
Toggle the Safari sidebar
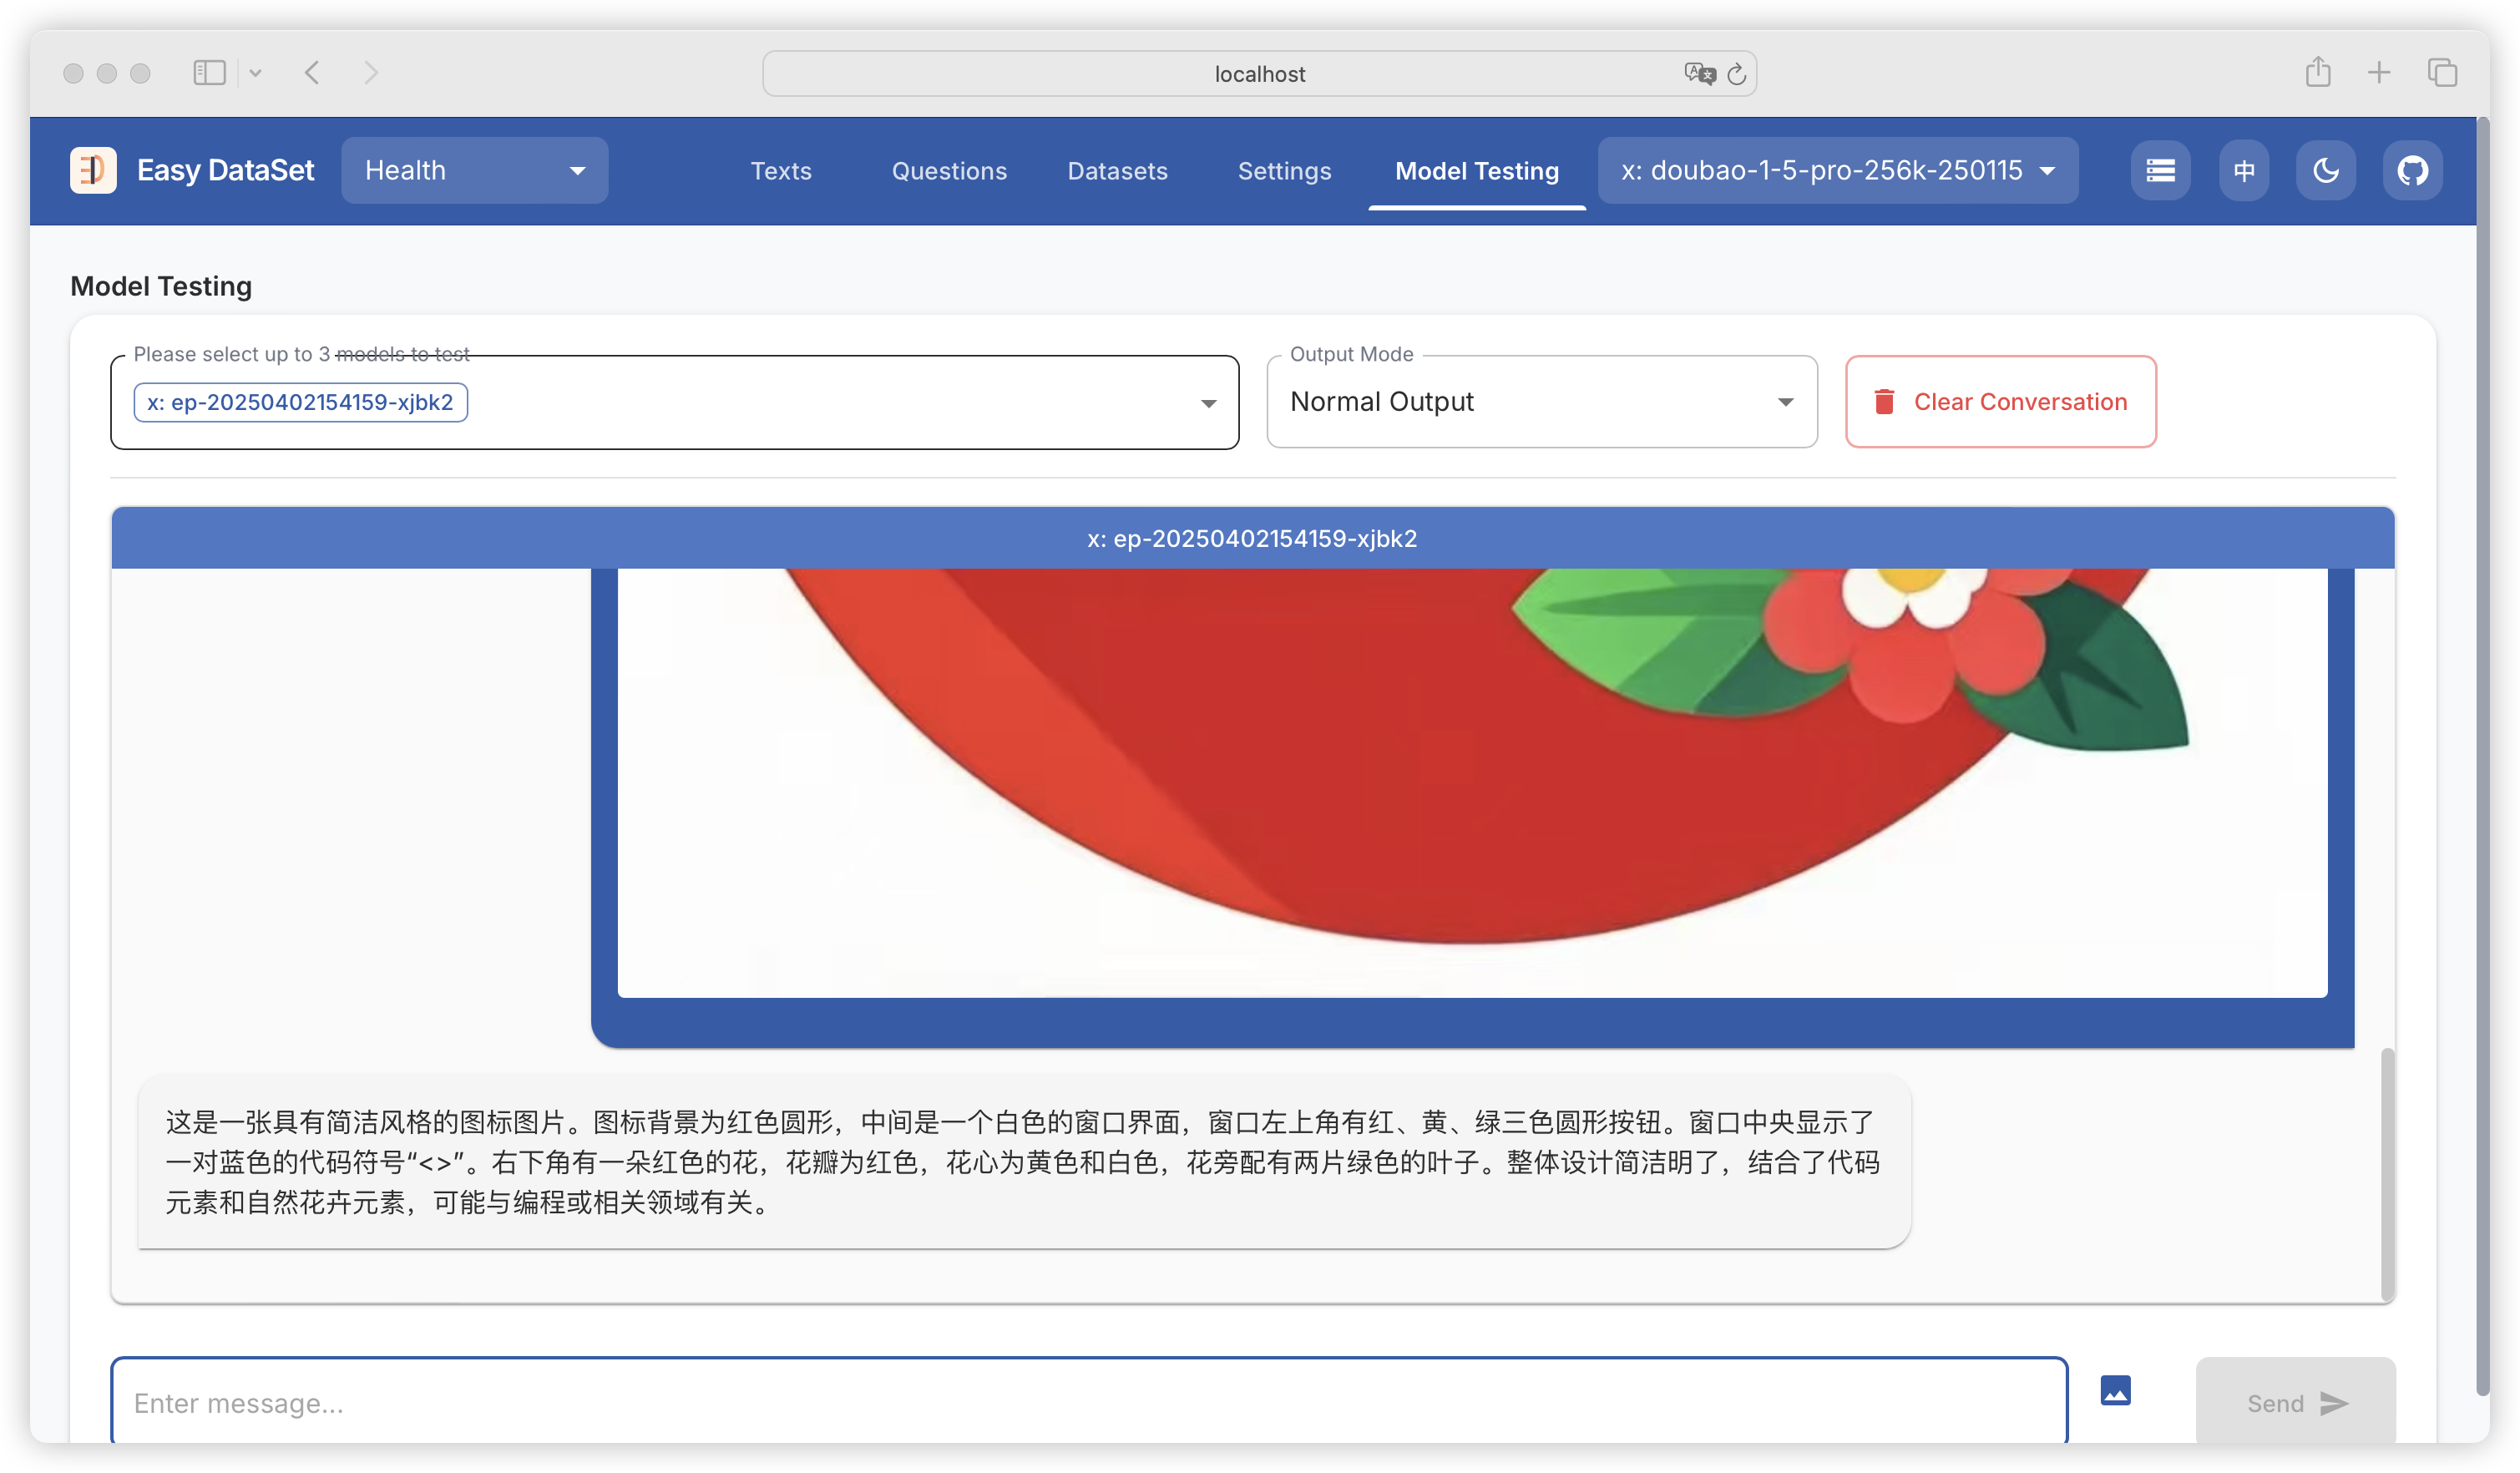click(209, 72)
